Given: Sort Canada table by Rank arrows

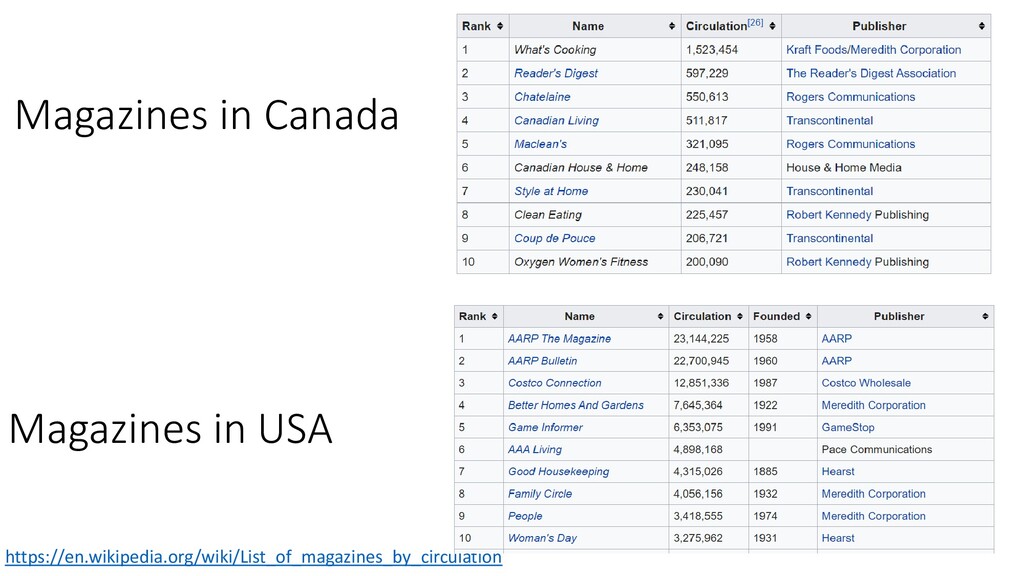Looking at the screenshot, I should click(500, 26).
